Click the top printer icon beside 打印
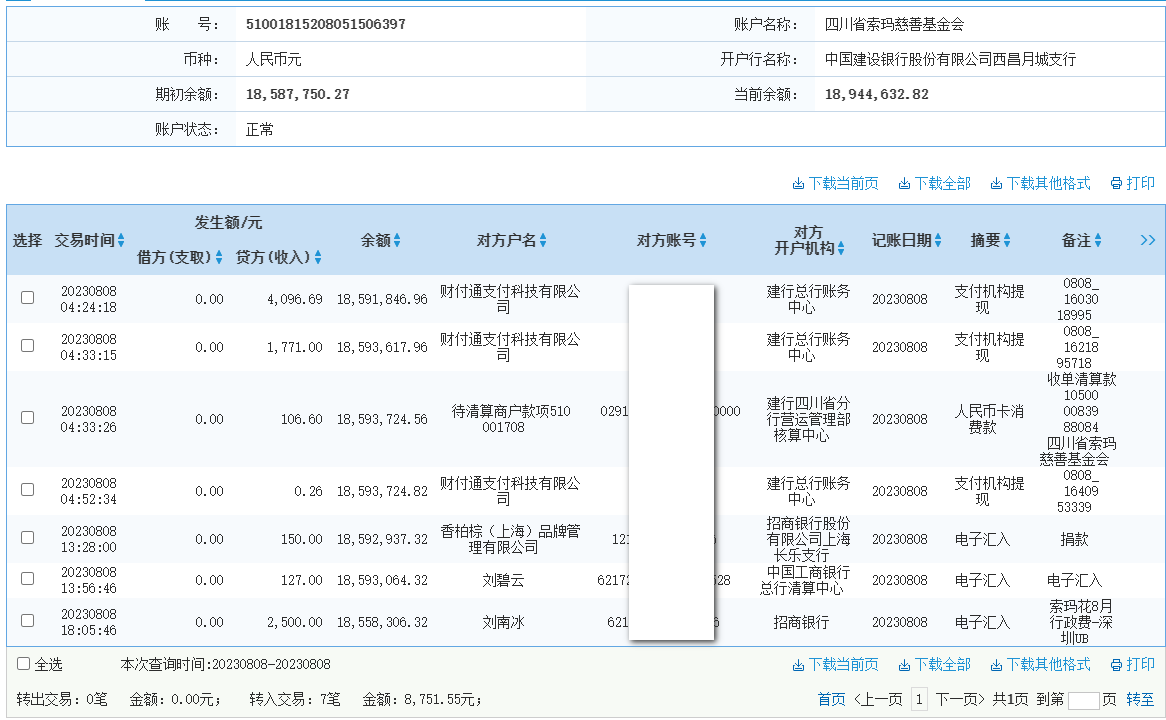Image resolution: width=1166 pixels, height=720 pixels. (1116, 184)
